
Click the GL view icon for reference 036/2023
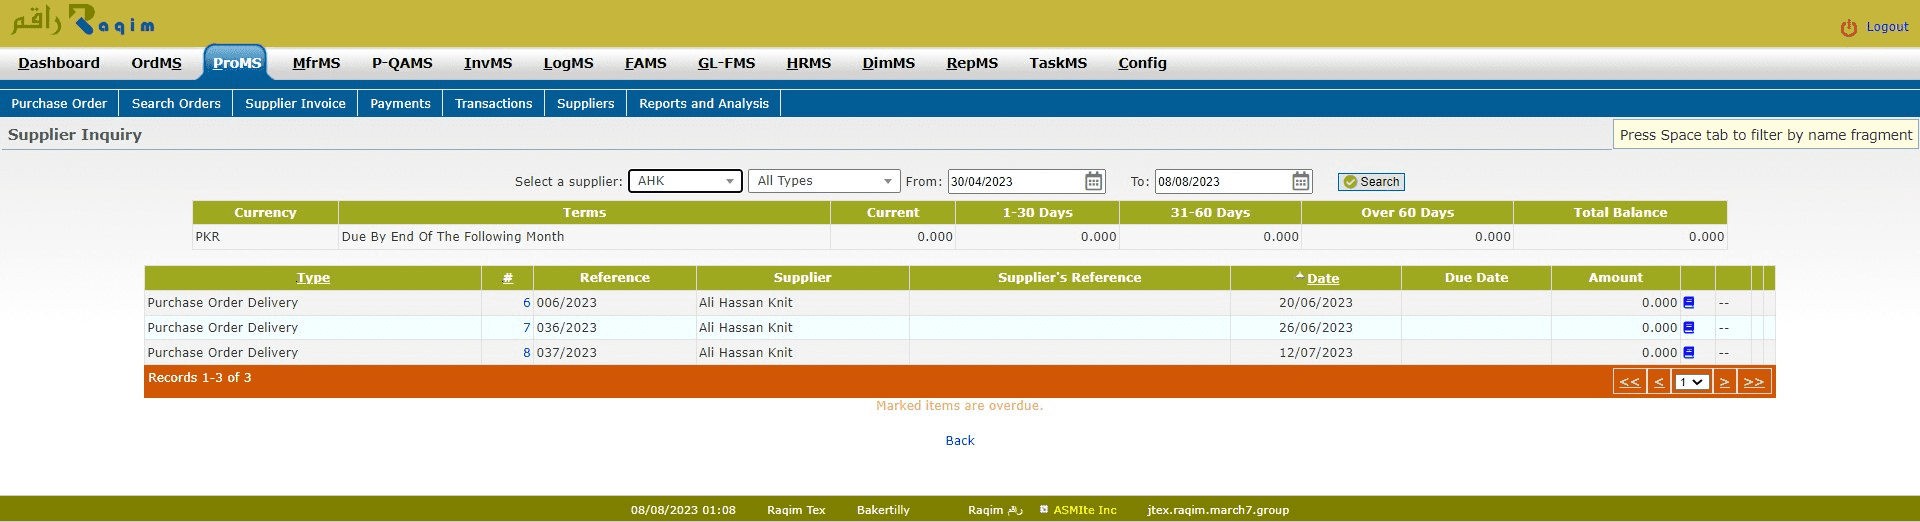click(x=1689, y=328)
